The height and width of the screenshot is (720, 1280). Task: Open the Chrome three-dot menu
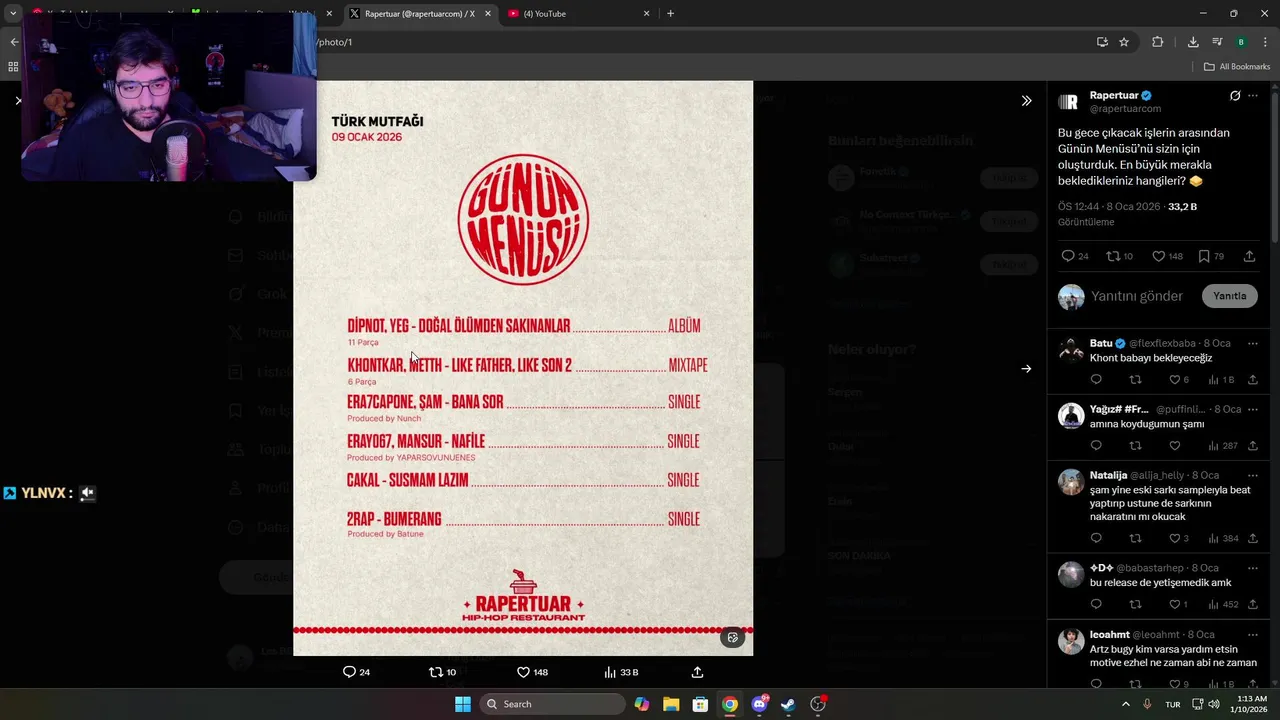click(1265, 42)
